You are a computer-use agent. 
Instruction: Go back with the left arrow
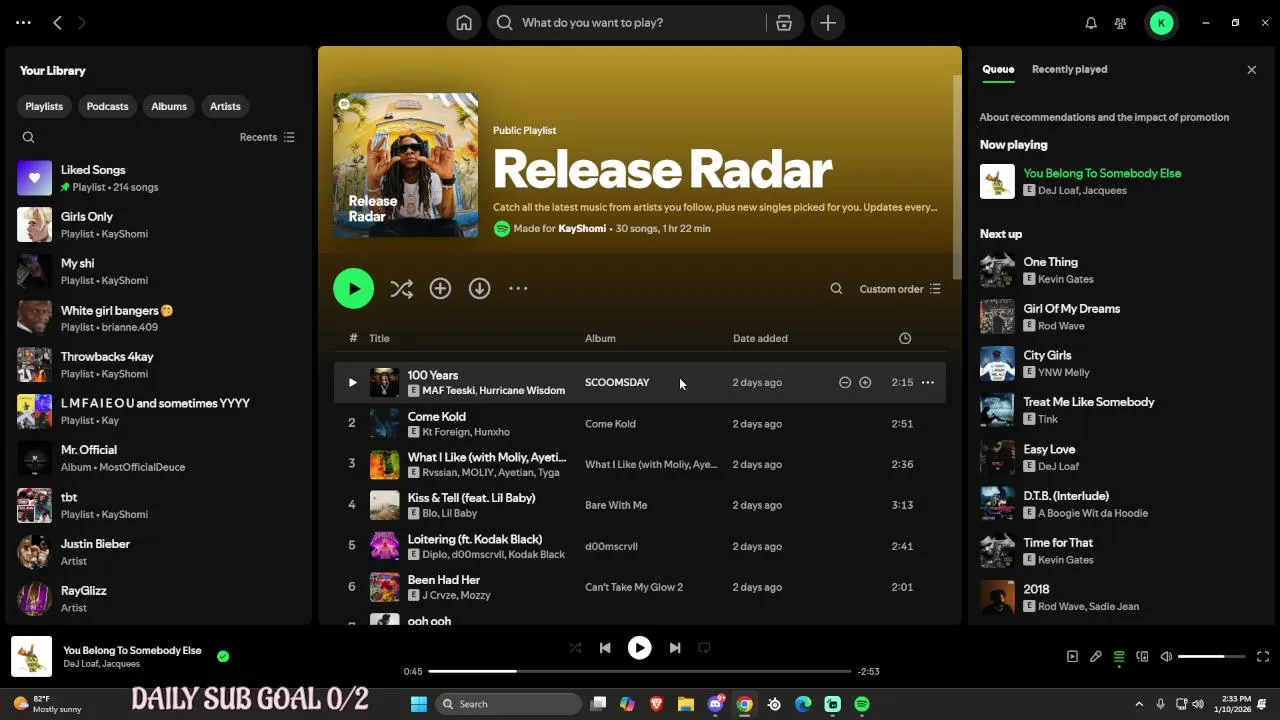[x=58, y=23]
